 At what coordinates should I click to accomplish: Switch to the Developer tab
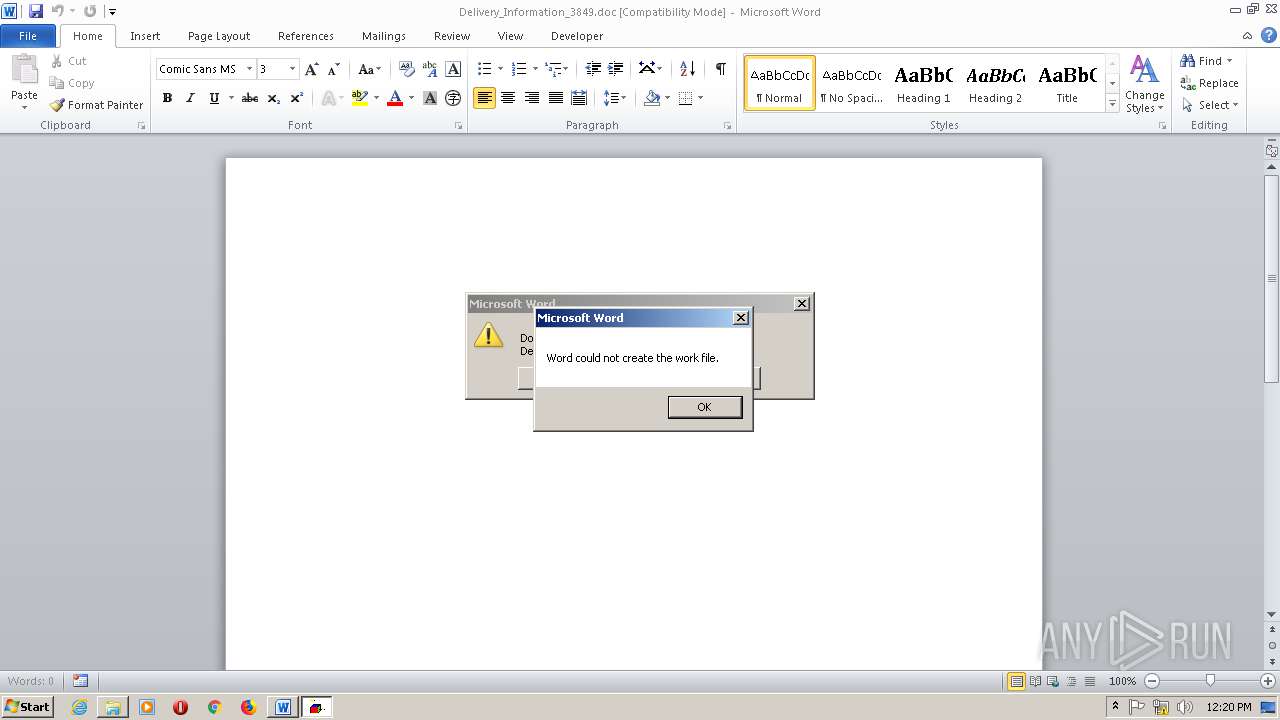pyautogui.click(x=577, y=36)
